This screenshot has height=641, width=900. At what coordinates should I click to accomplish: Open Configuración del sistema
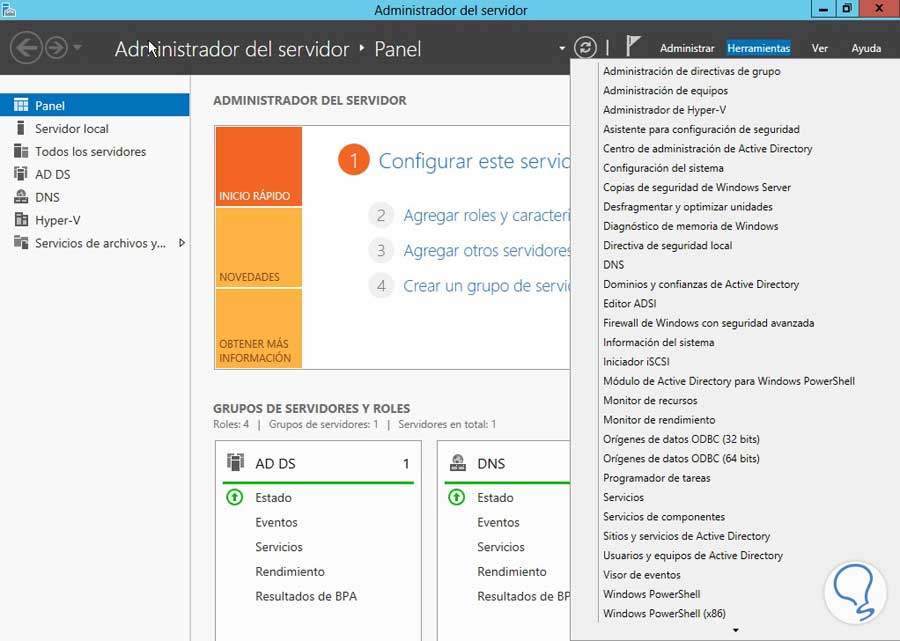coord(663,168)
